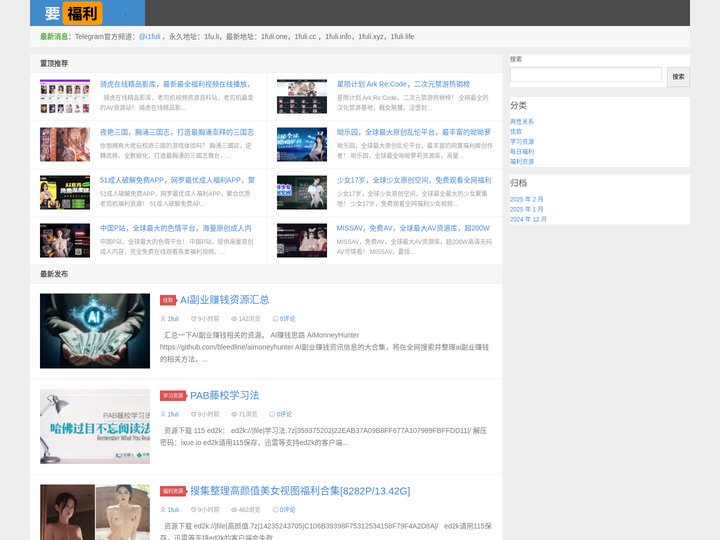The height and width of the screenshot is (540, 720).
Task: Select the red 福利资源 tag on third post
Action: click(x=173, y=491)
